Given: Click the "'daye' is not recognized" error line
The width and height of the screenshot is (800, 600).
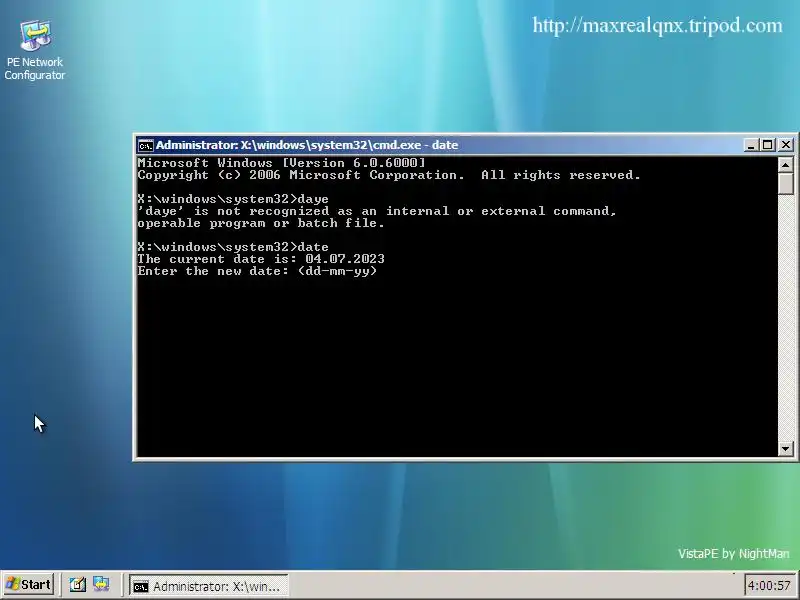Looking at the screenshot, I should pos(377,211).
